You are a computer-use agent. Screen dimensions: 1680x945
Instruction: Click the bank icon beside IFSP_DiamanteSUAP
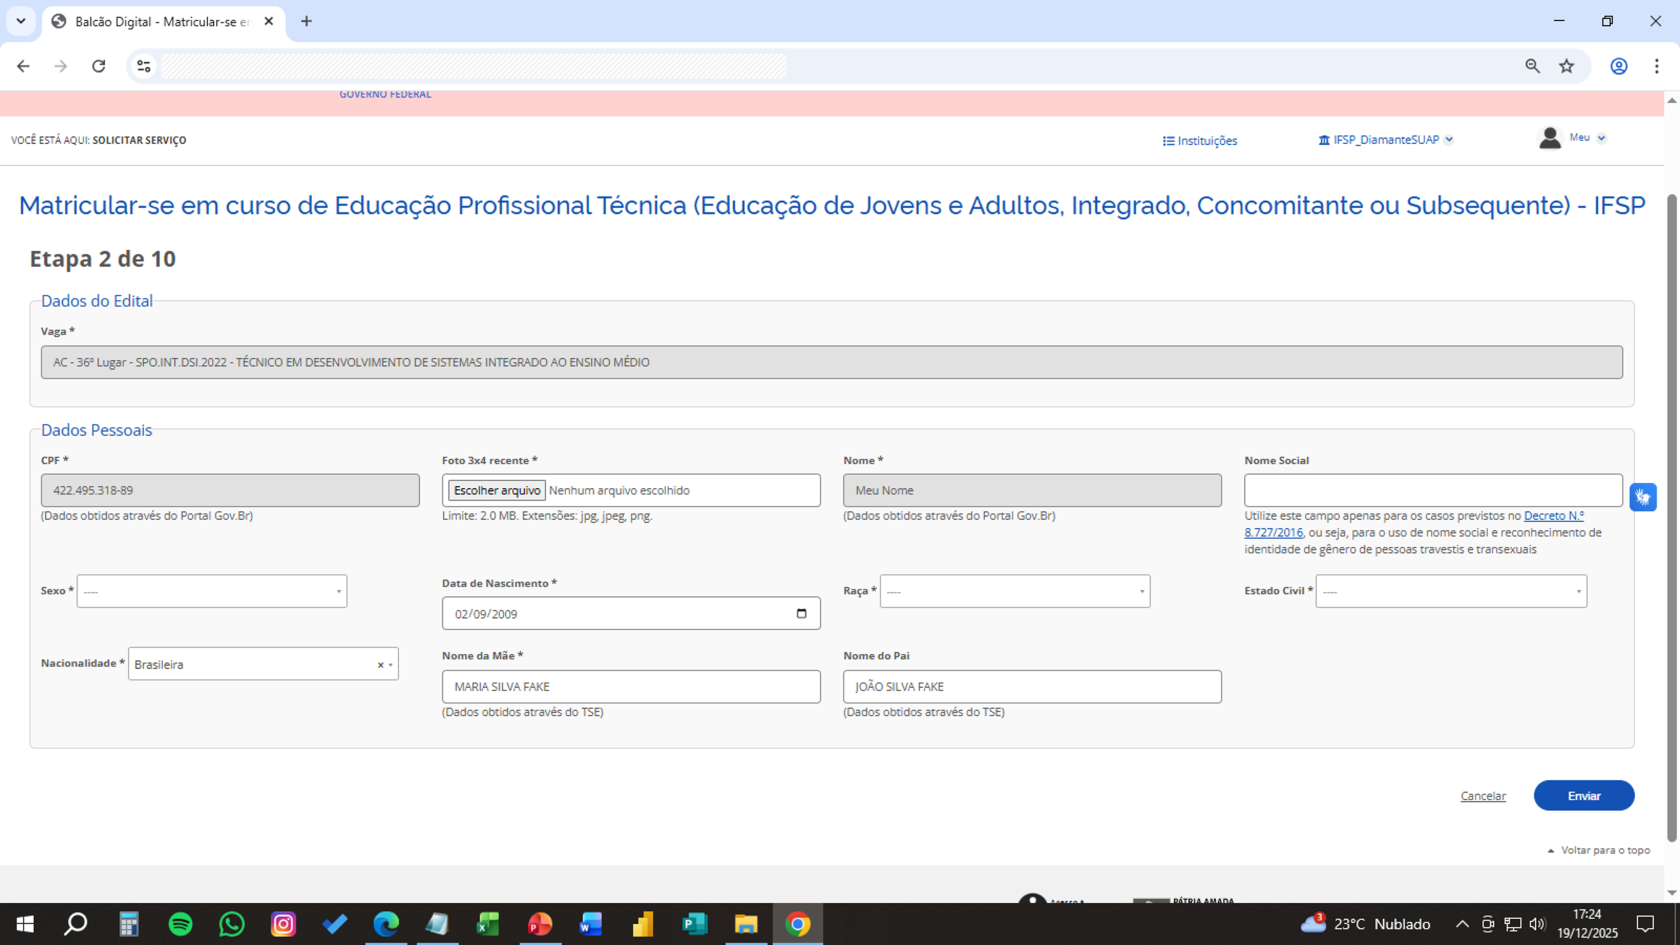1322,140
